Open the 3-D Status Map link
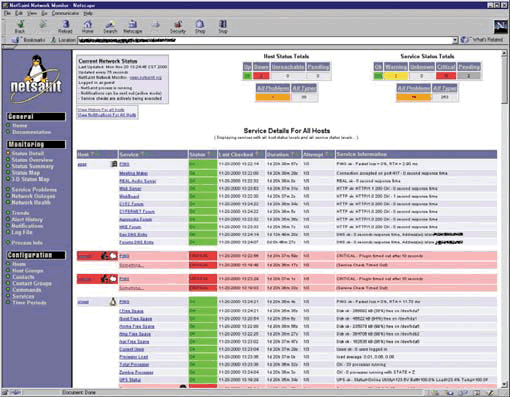The image size is (510, 397). click(x=31, y=179)
